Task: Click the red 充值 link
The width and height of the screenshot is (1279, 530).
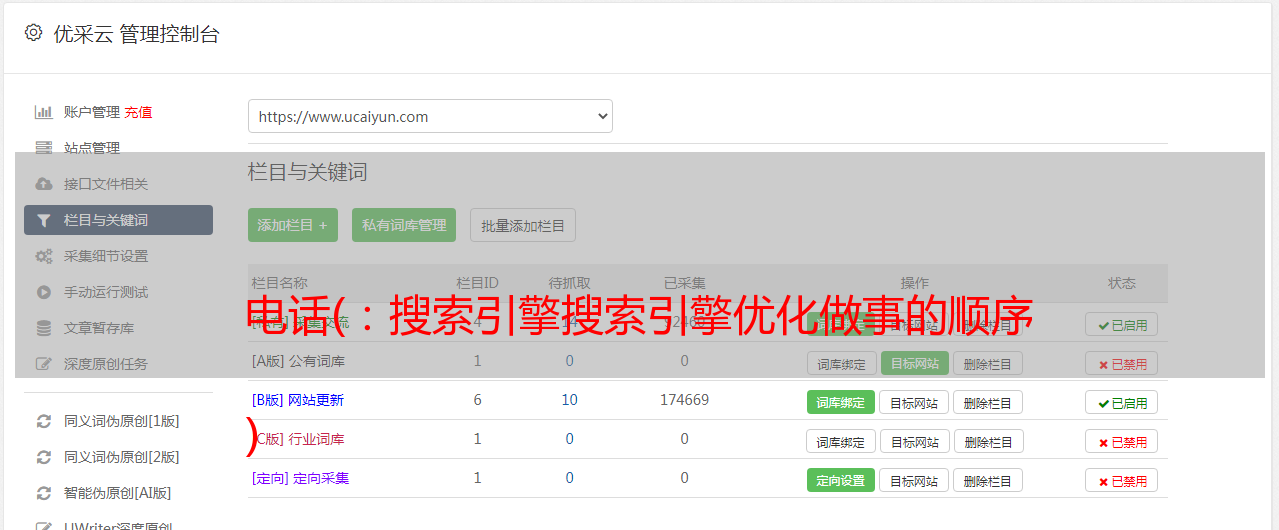Action: [x=138, y=112]
